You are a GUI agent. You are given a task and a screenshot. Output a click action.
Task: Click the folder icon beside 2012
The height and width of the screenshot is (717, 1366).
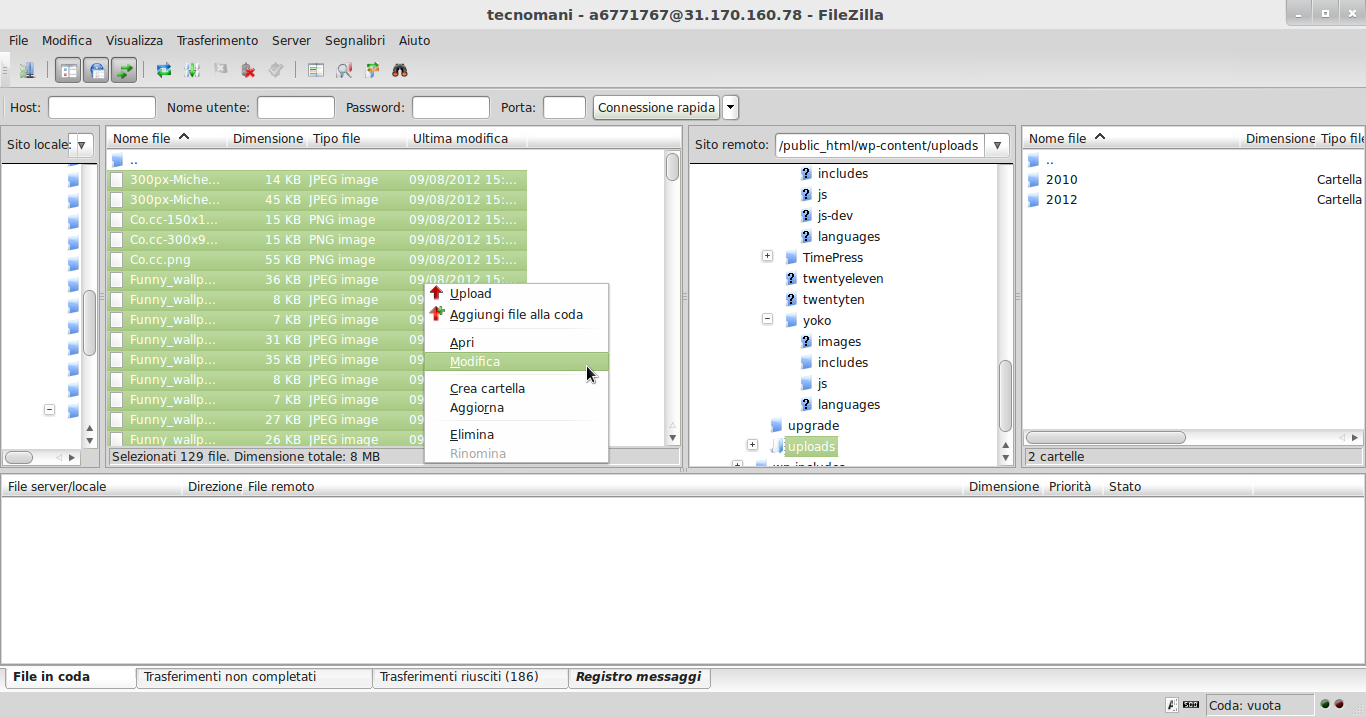point(1033,200)
